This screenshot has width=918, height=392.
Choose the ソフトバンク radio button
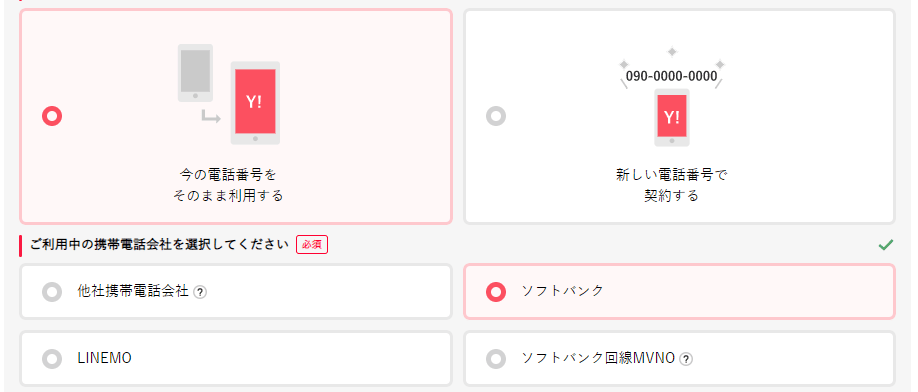(x=496, y=291)
